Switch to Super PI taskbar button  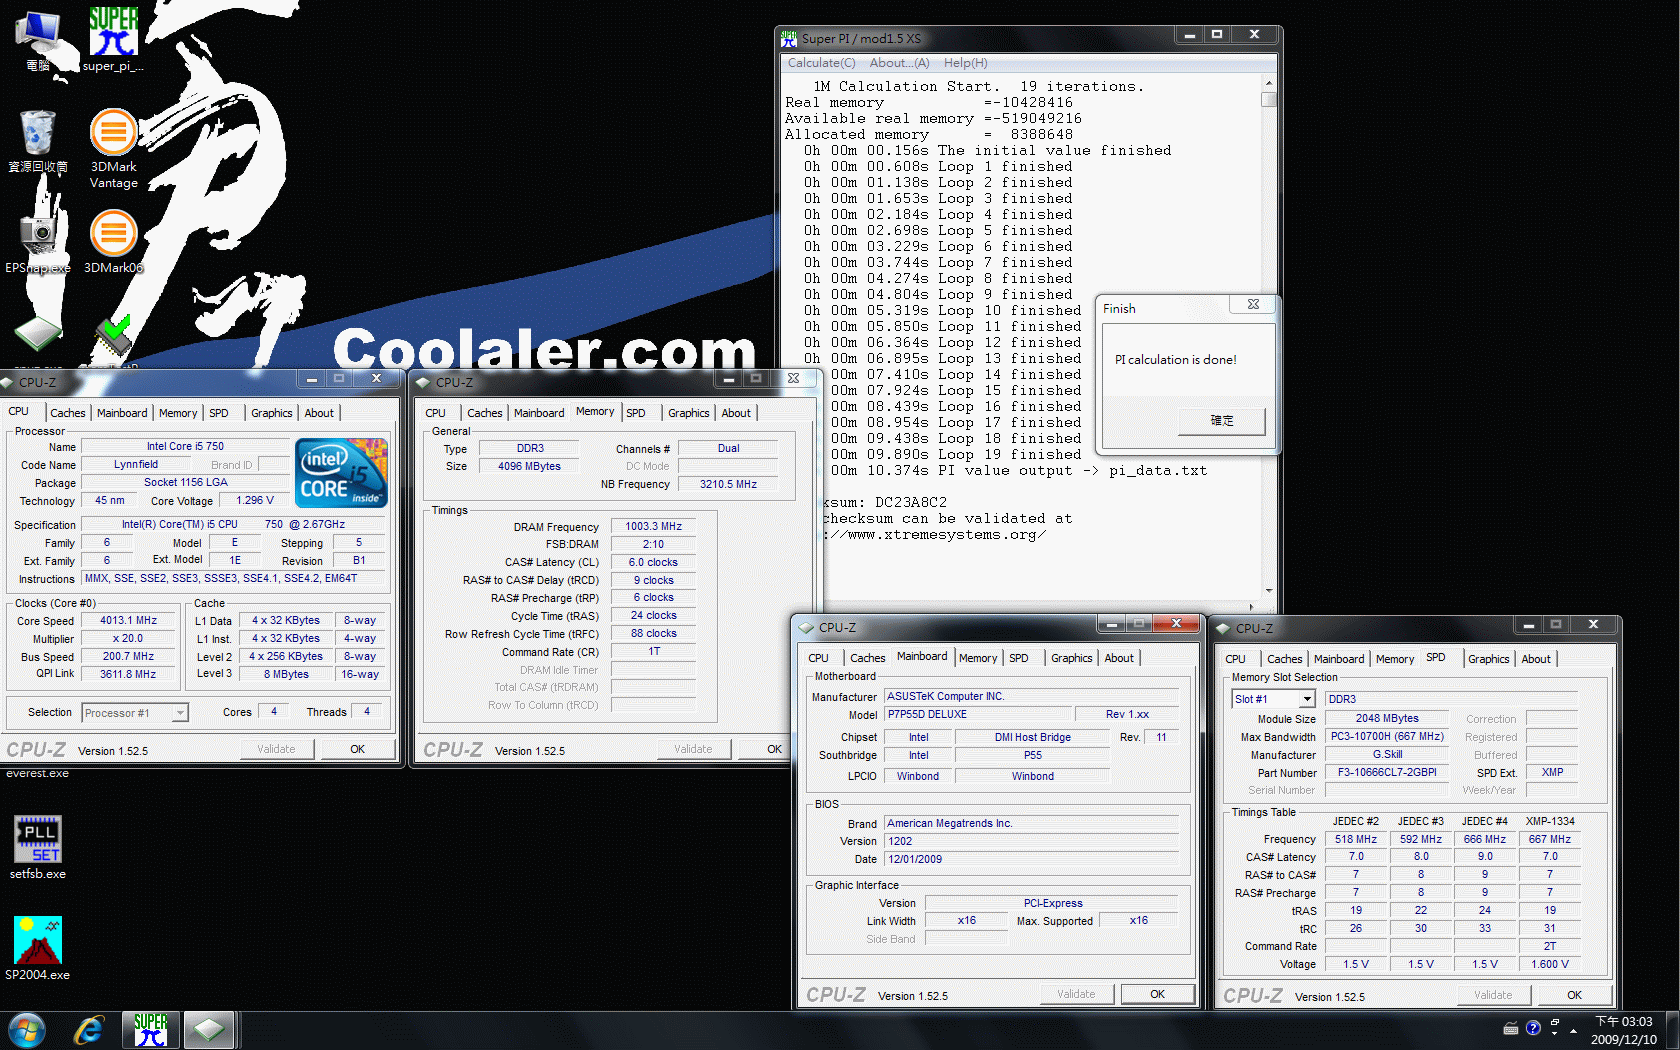pyautogui.click(x=151, y=1030)
